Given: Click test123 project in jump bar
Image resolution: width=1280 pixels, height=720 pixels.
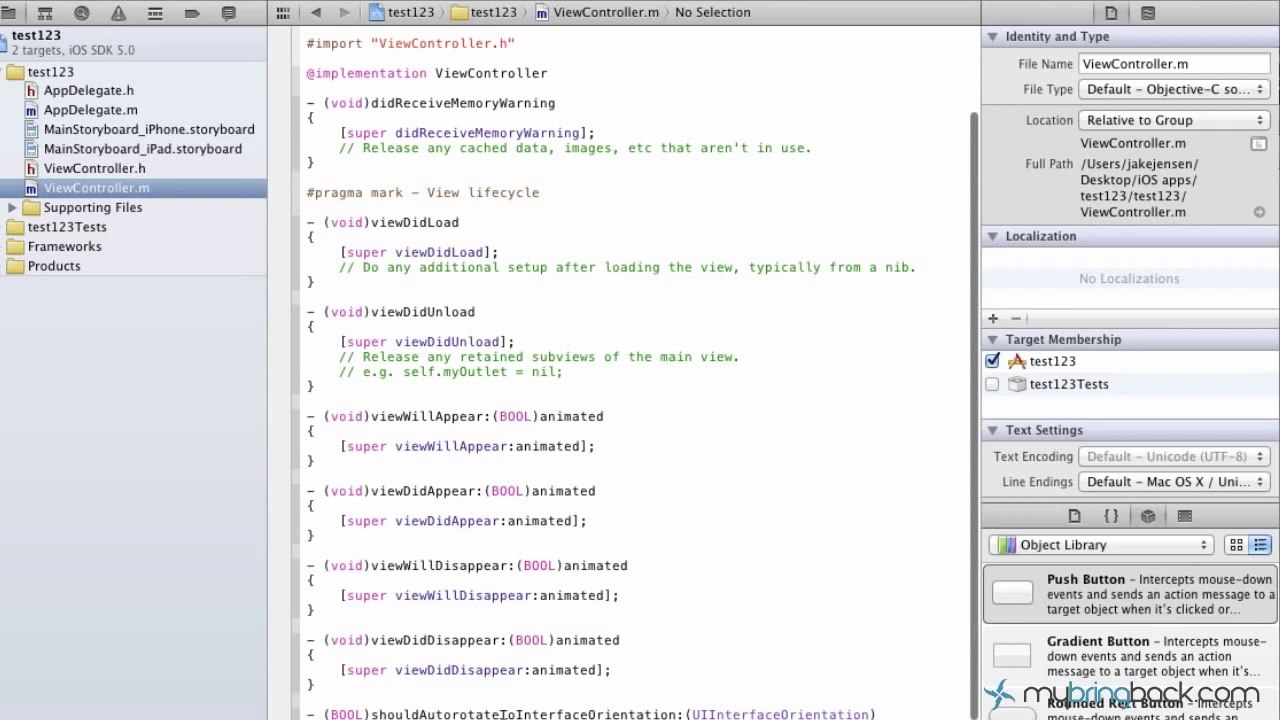Looking at the screenshot, I should click(x=402, y=13).
